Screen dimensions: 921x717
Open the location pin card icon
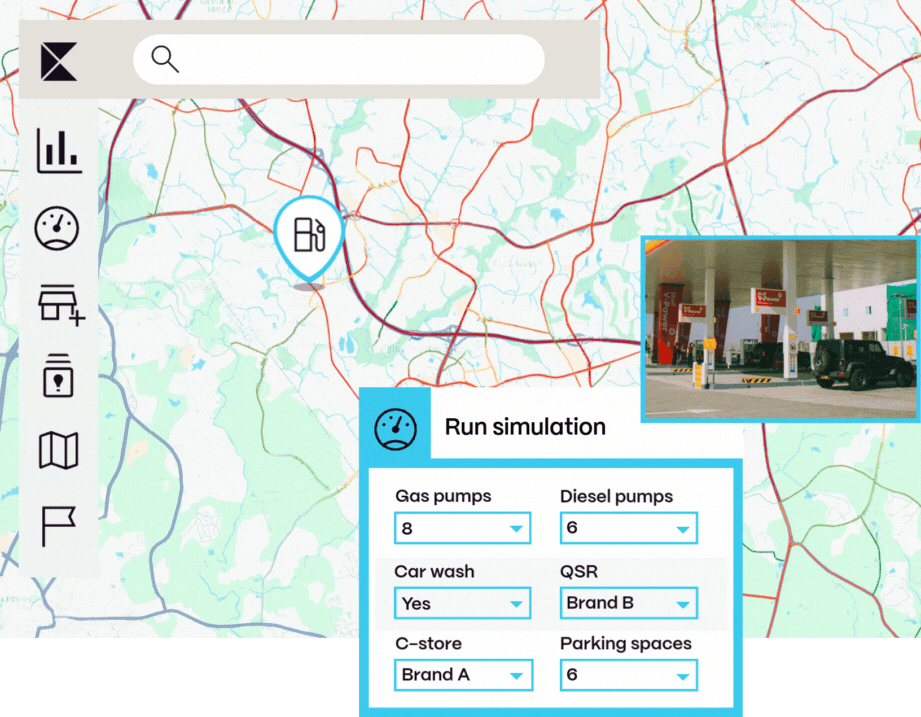(58, 376)
